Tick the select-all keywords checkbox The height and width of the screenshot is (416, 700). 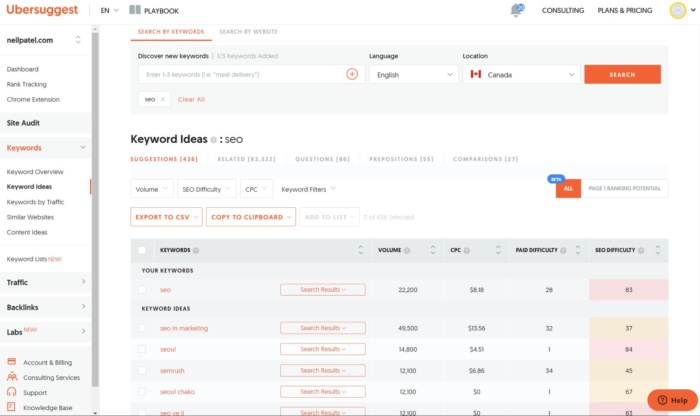click(x=142, y=250)
